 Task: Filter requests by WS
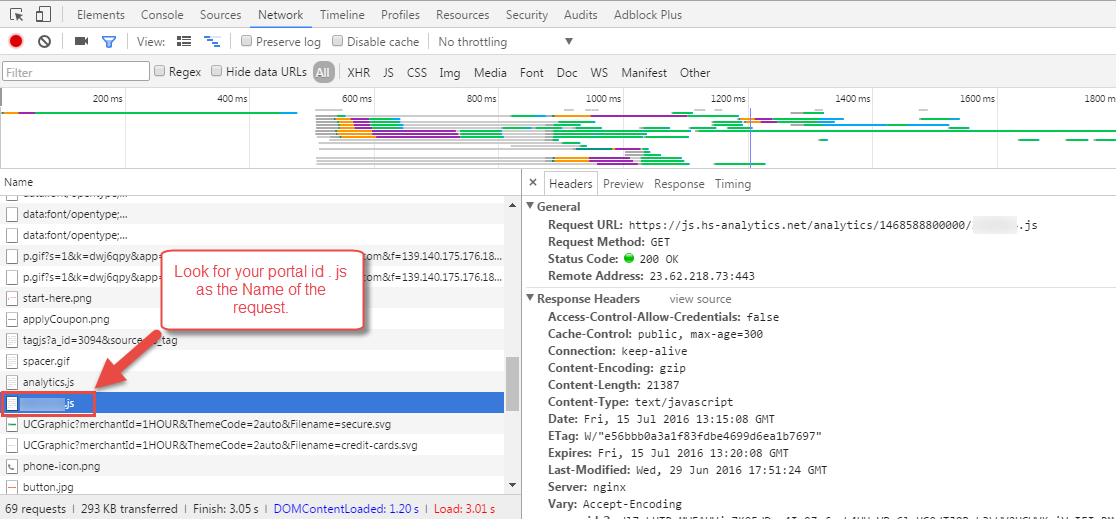click(x=599, y=73)
